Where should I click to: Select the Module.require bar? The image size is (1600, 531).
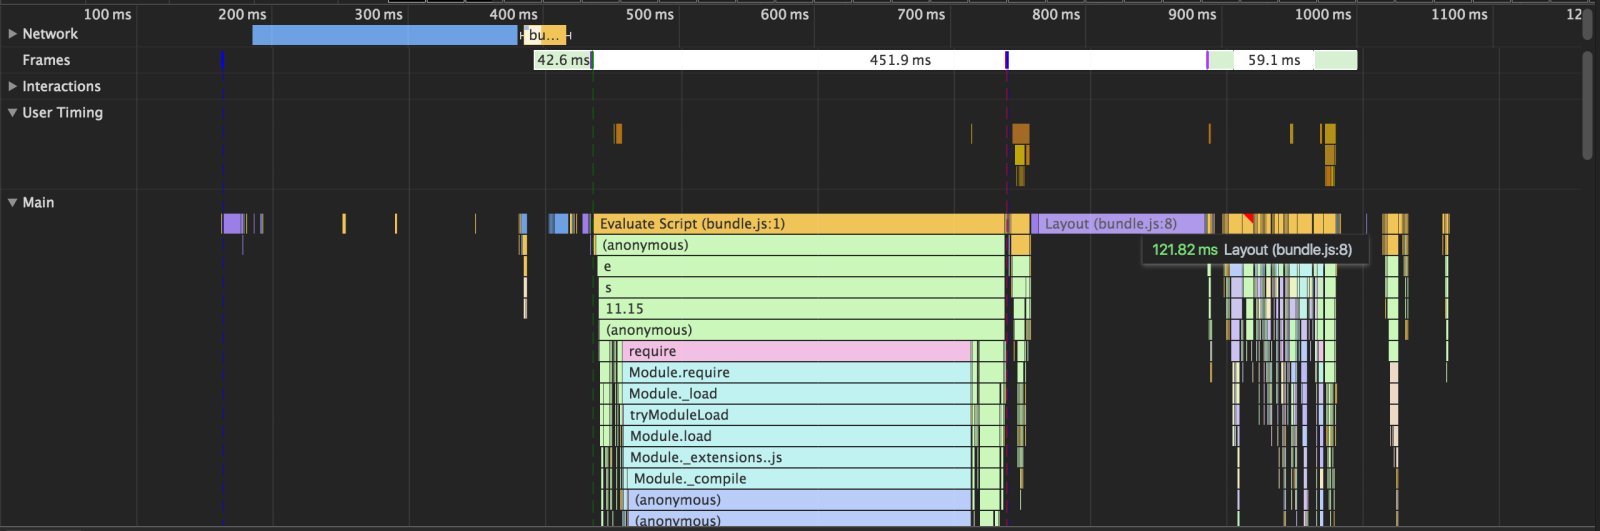tap(797, 373)
